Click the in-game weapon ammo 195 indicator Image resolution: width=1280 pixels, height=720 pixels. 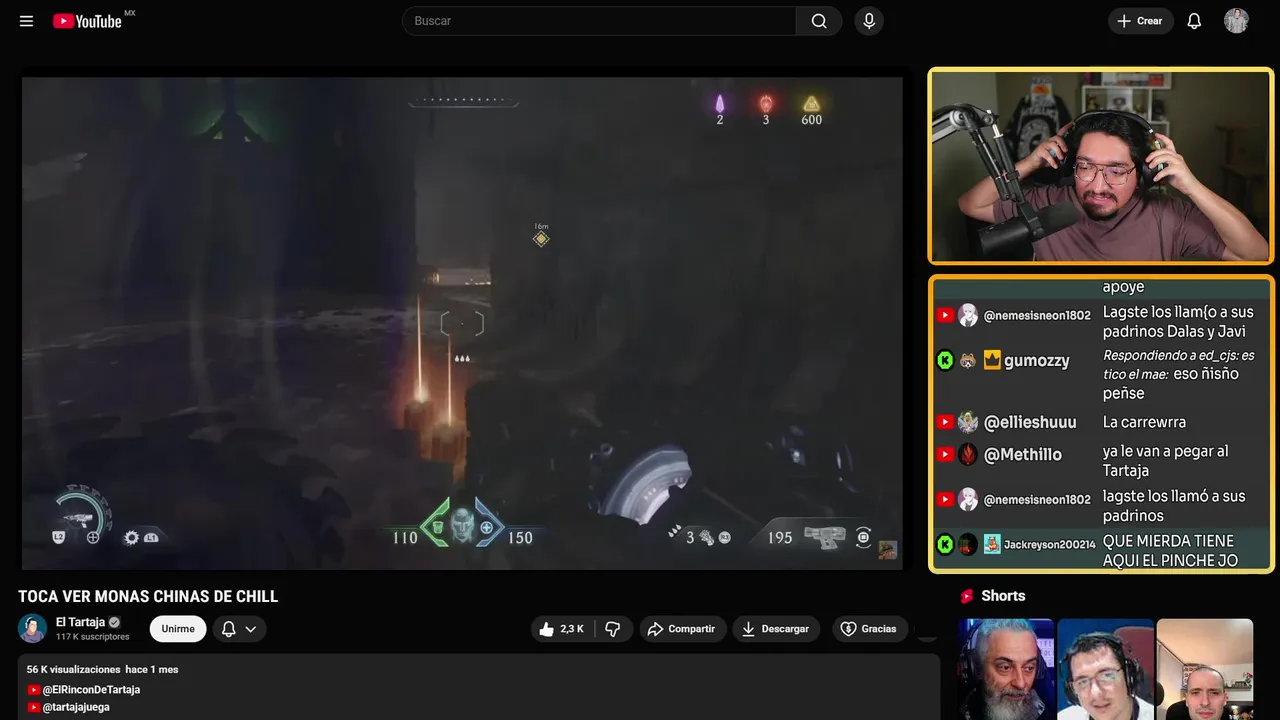point(780,538)
